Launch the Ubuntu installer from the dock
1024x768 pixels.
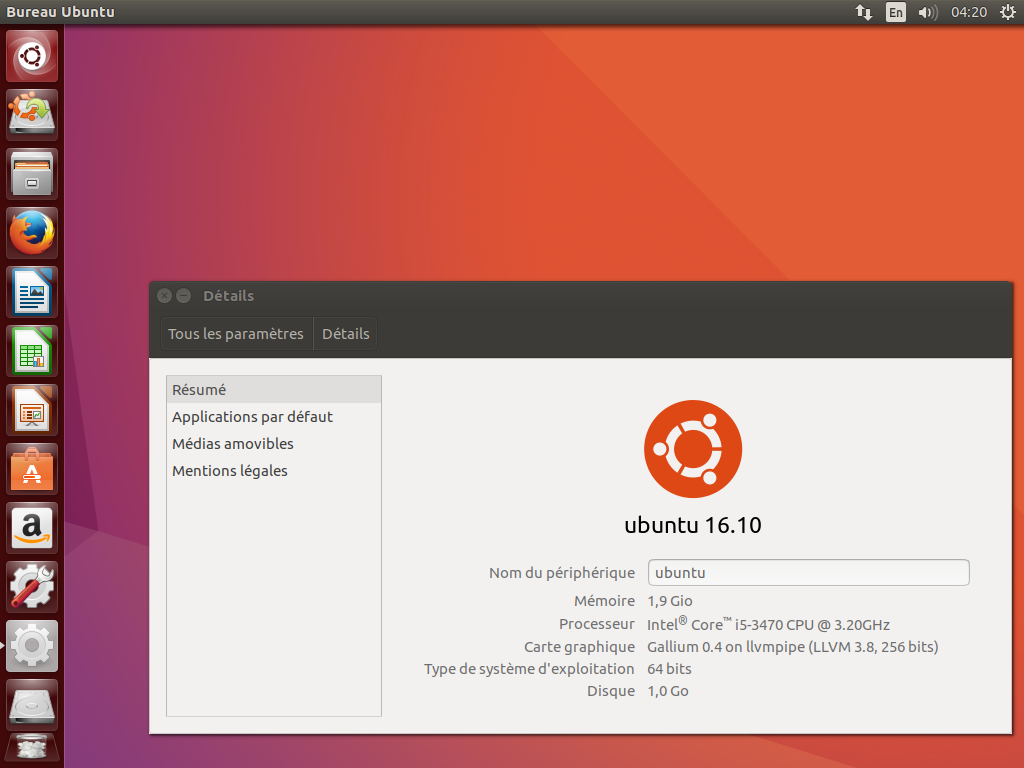click(32, 115)
